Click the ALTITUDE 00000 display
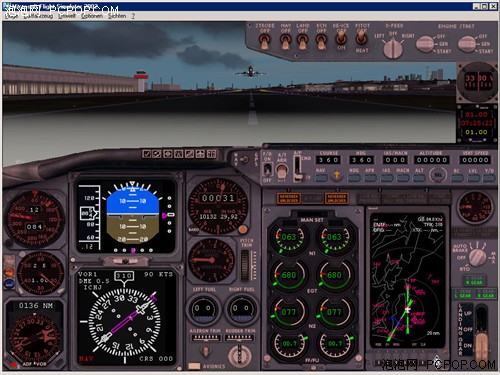This screenshot has height=375, width=500. click(432, 160)
